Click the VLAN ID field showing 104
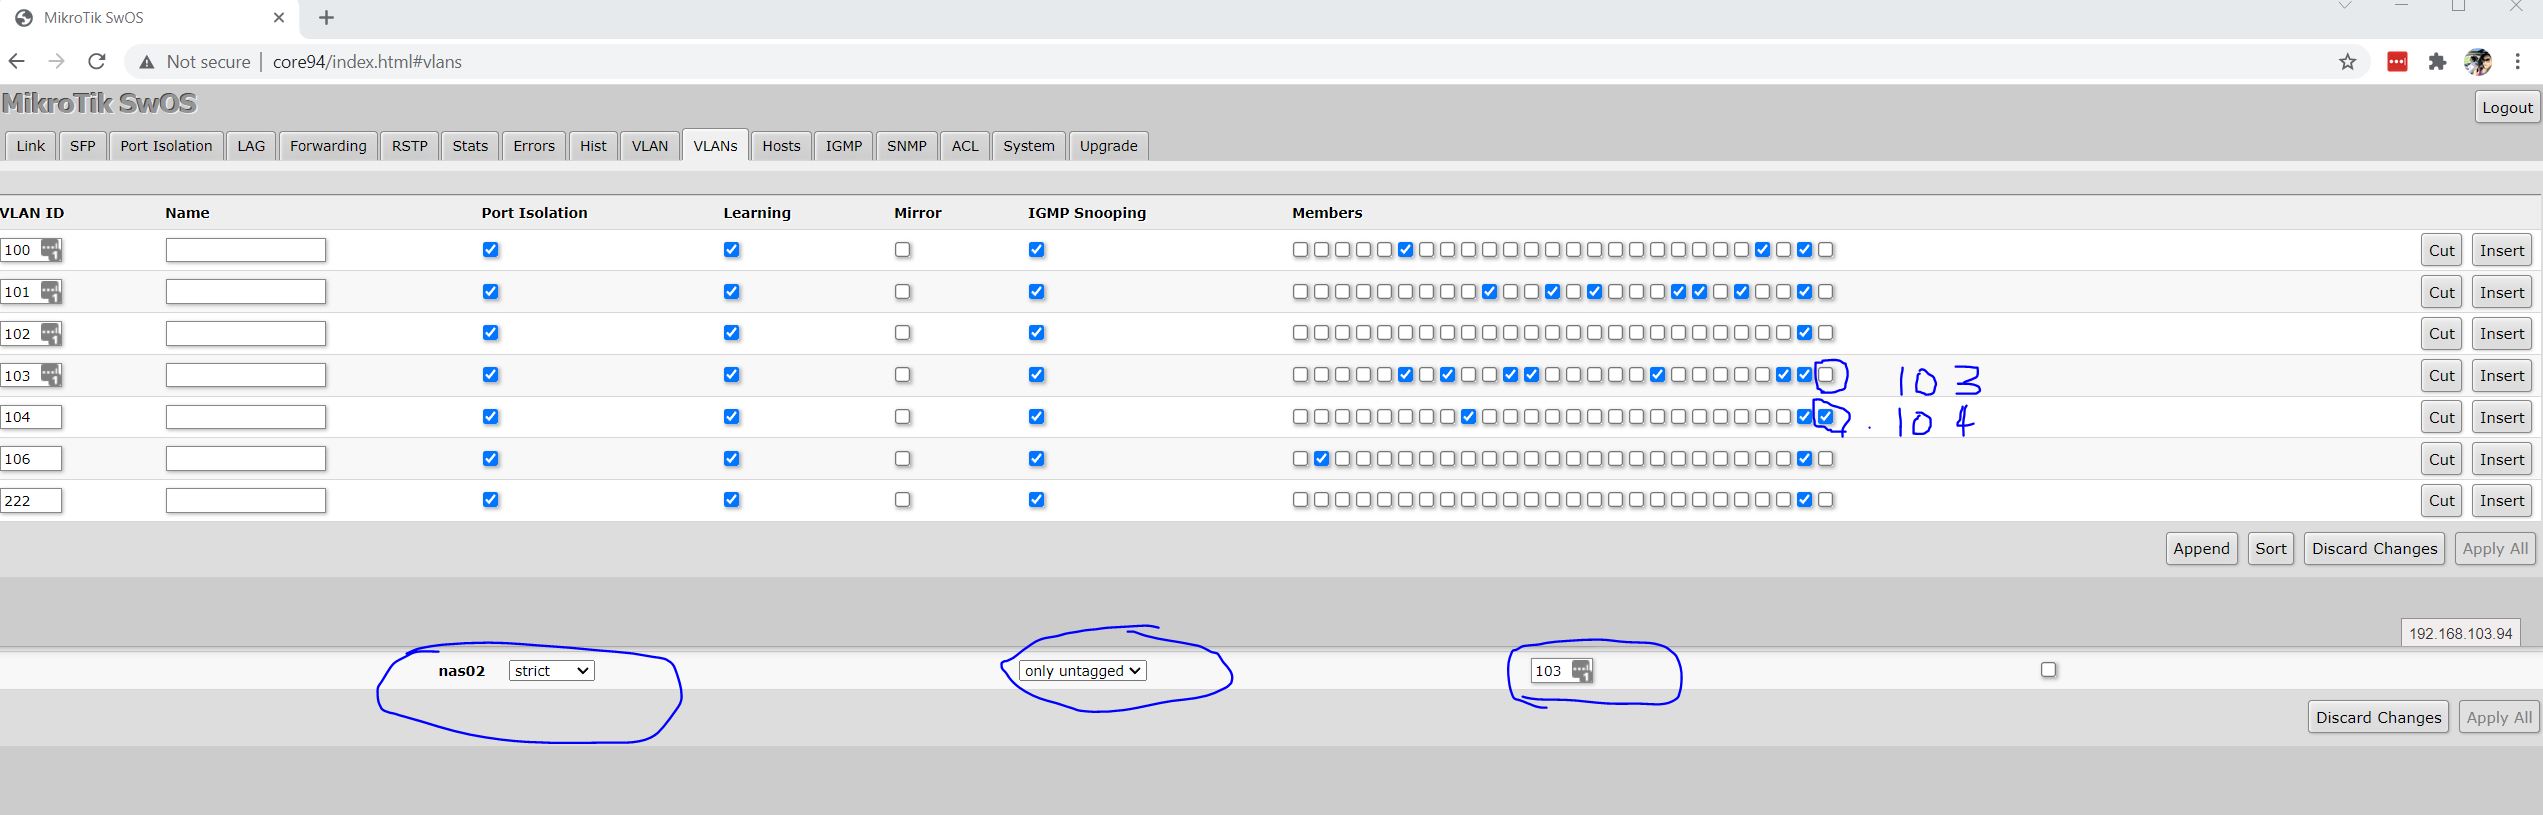Viewport: 2543px width, 815px height. (x=31, y=417)
